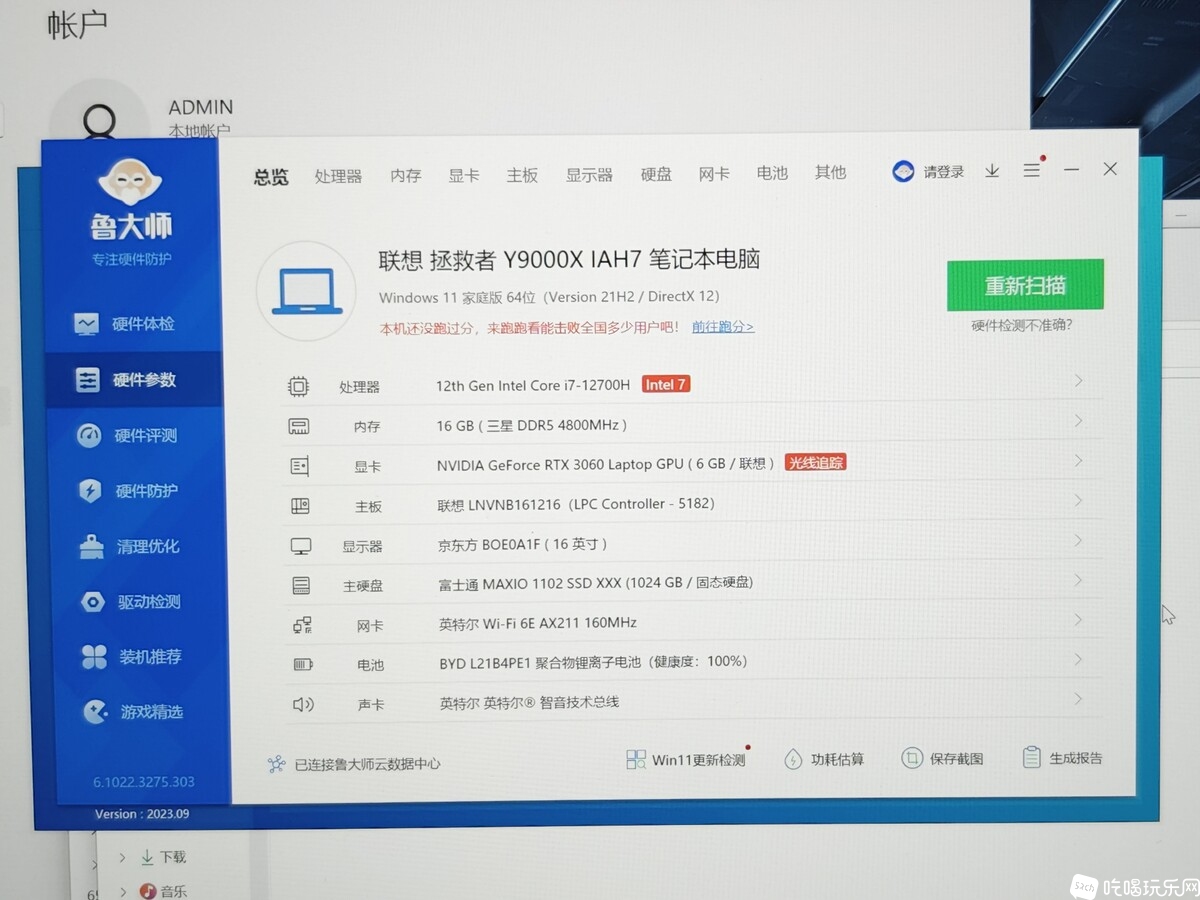Screen dimensions: 1200x900
Task: Open Win11更新检测 tool
Action: point(687,759)
